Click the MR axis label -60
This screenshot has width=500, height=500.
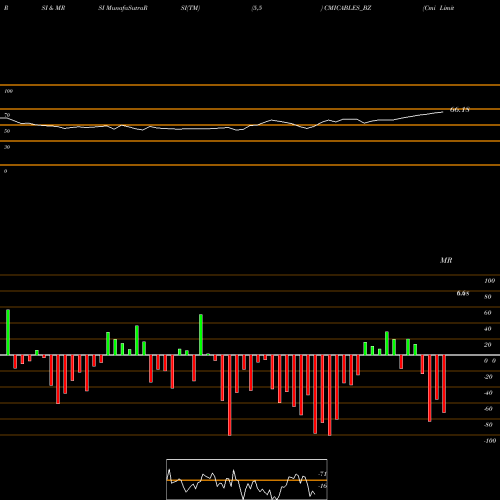pyautogui.click(x=488, y=409)
